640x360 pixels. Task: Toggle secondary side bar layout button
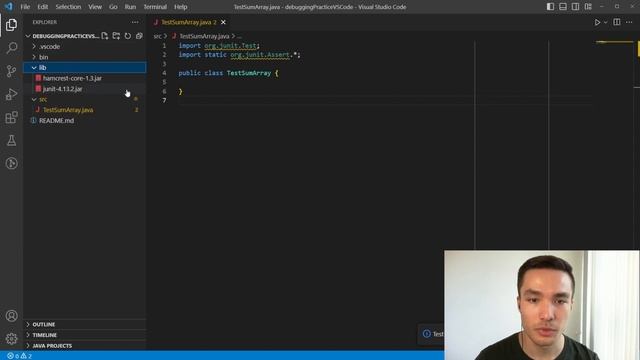click(x=575, y=7)
